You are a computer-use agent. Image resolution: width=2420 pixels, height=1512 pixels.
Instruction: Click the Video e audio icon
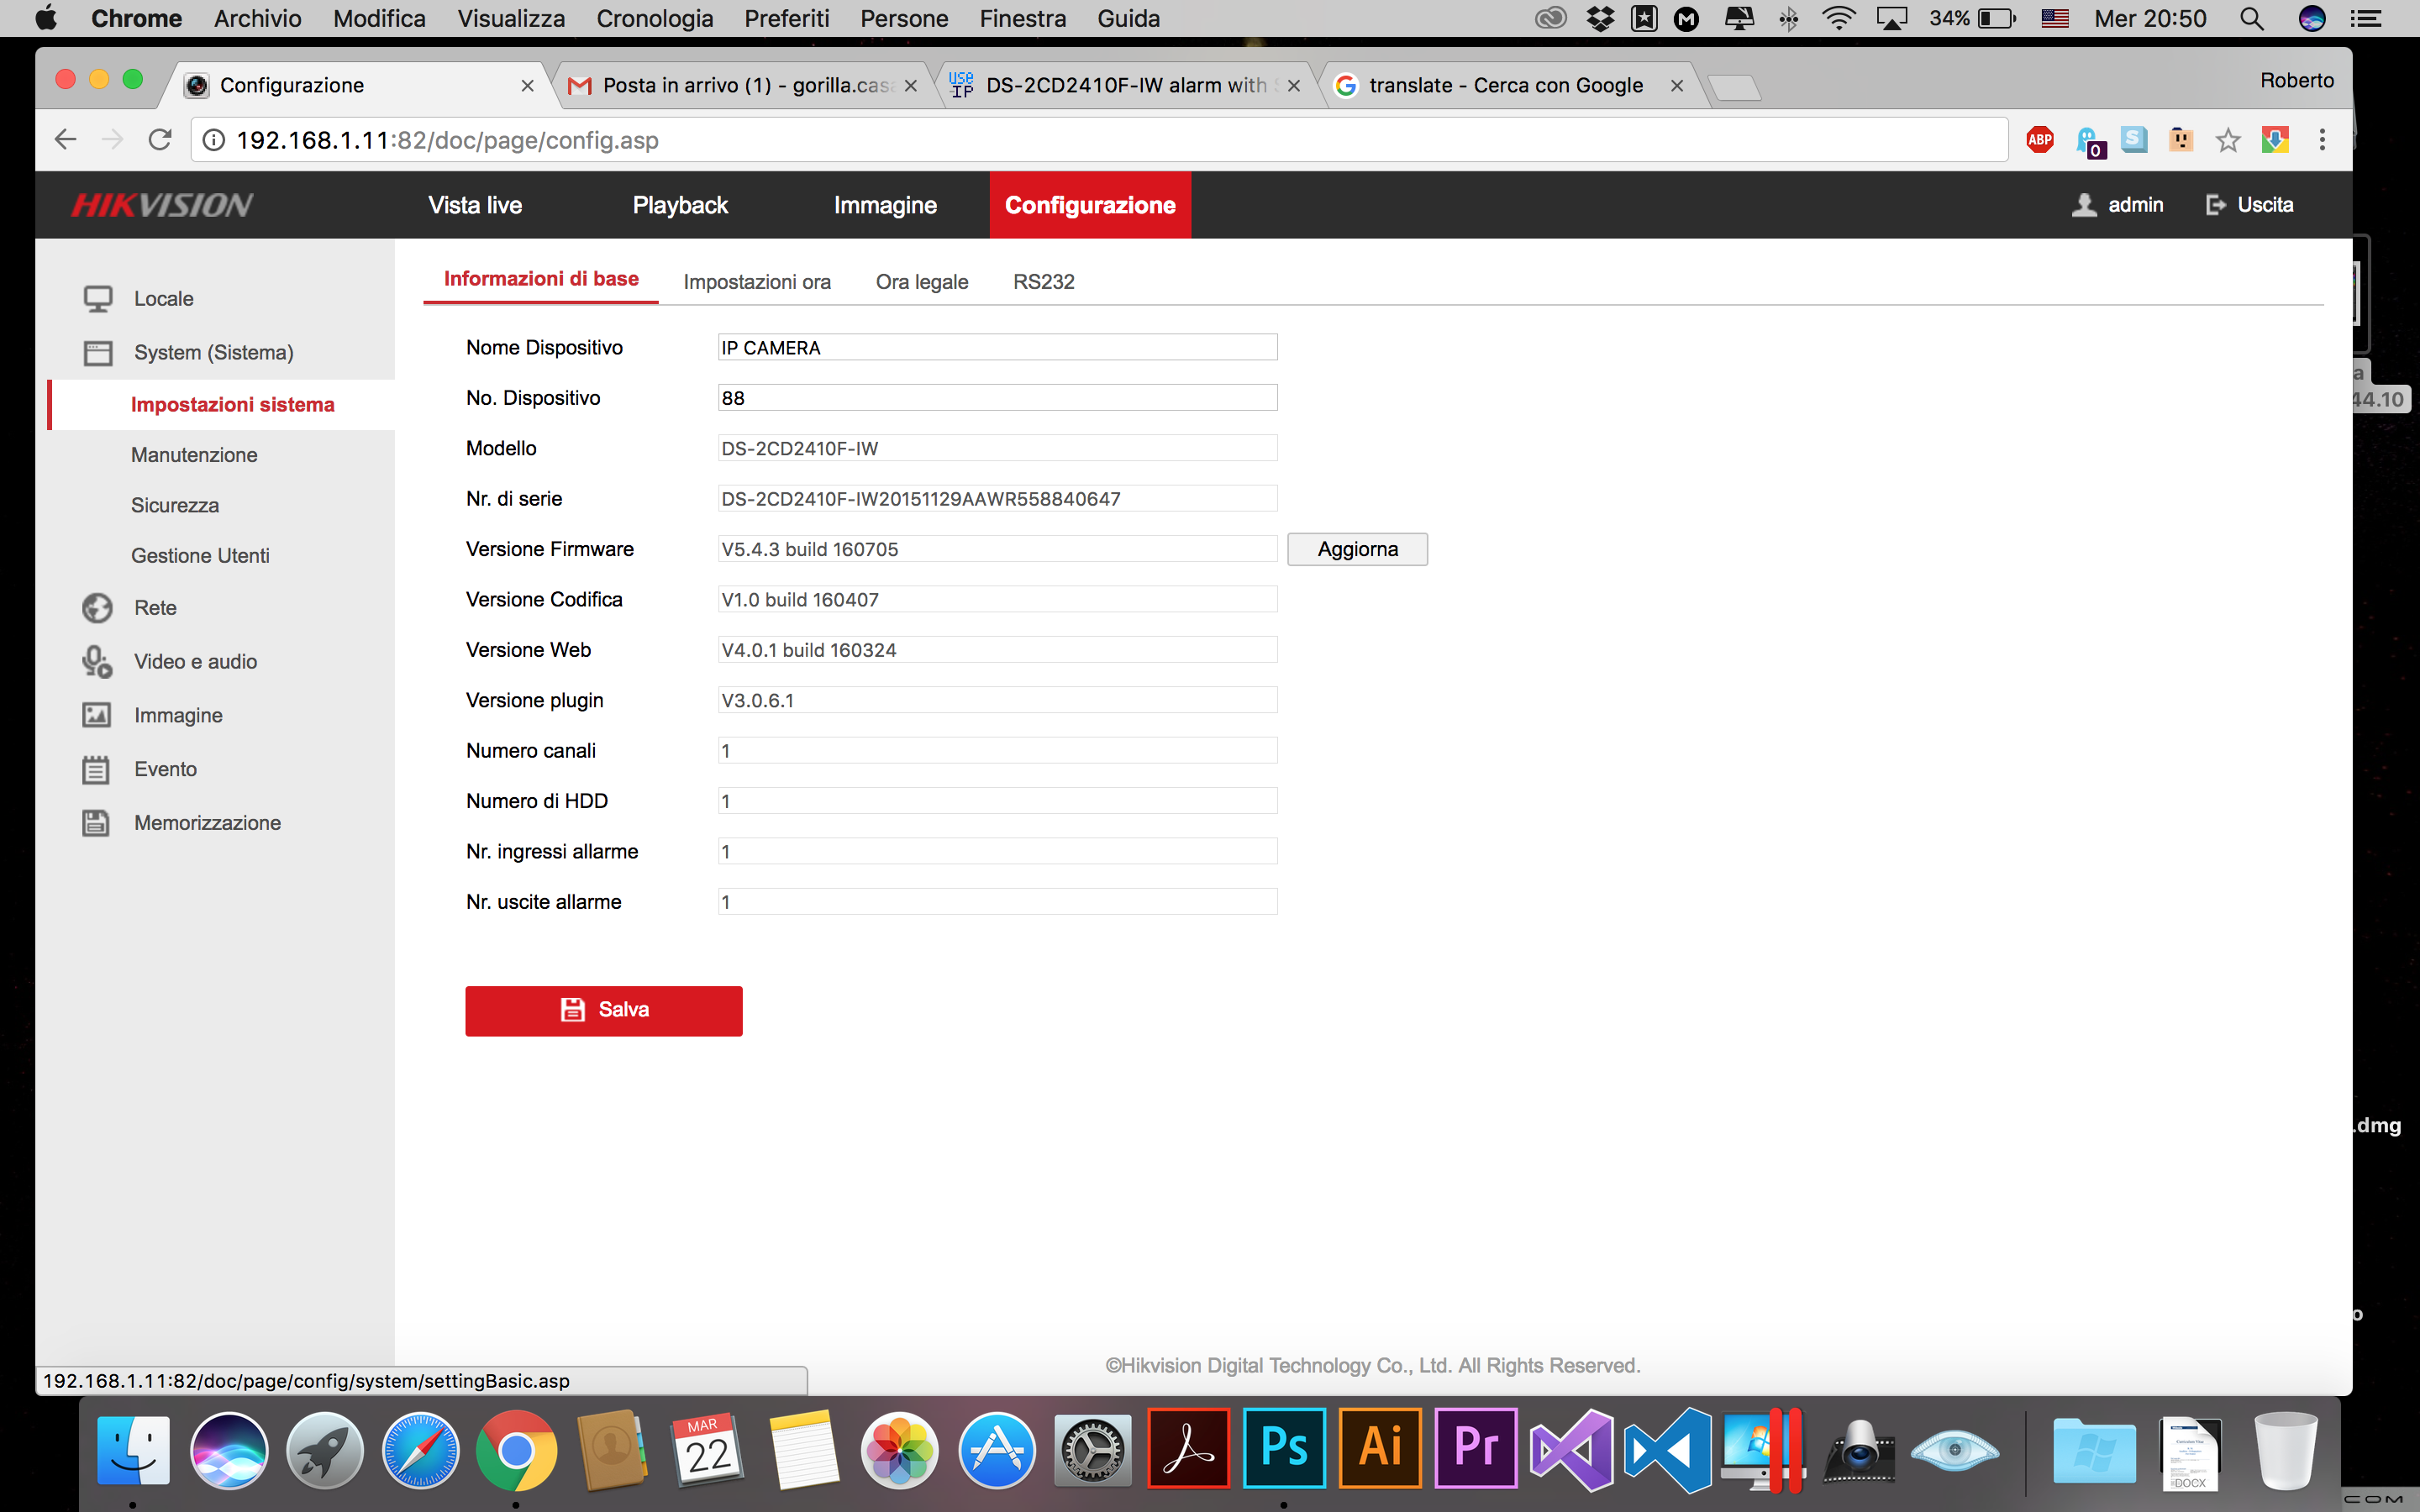pos(97,662)
